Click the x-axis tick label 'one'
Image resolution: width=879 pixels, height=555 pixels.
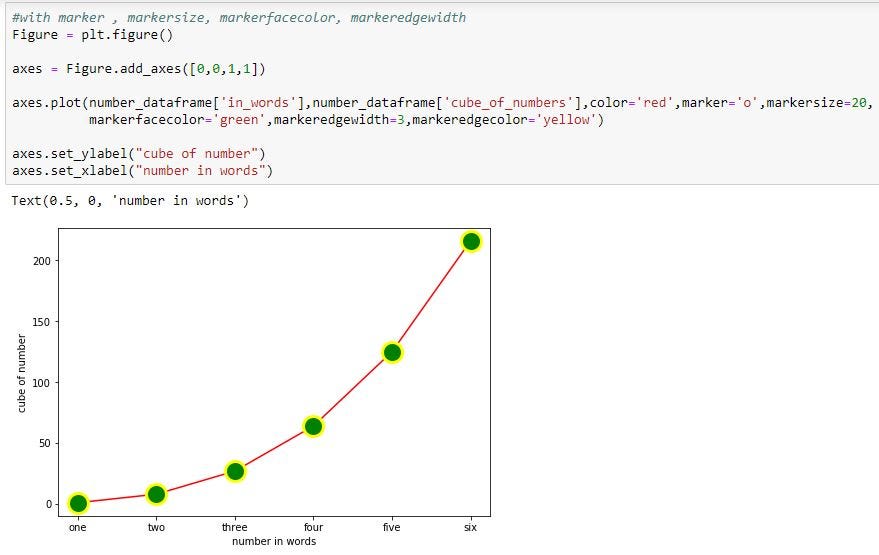(x=78, y=527)
